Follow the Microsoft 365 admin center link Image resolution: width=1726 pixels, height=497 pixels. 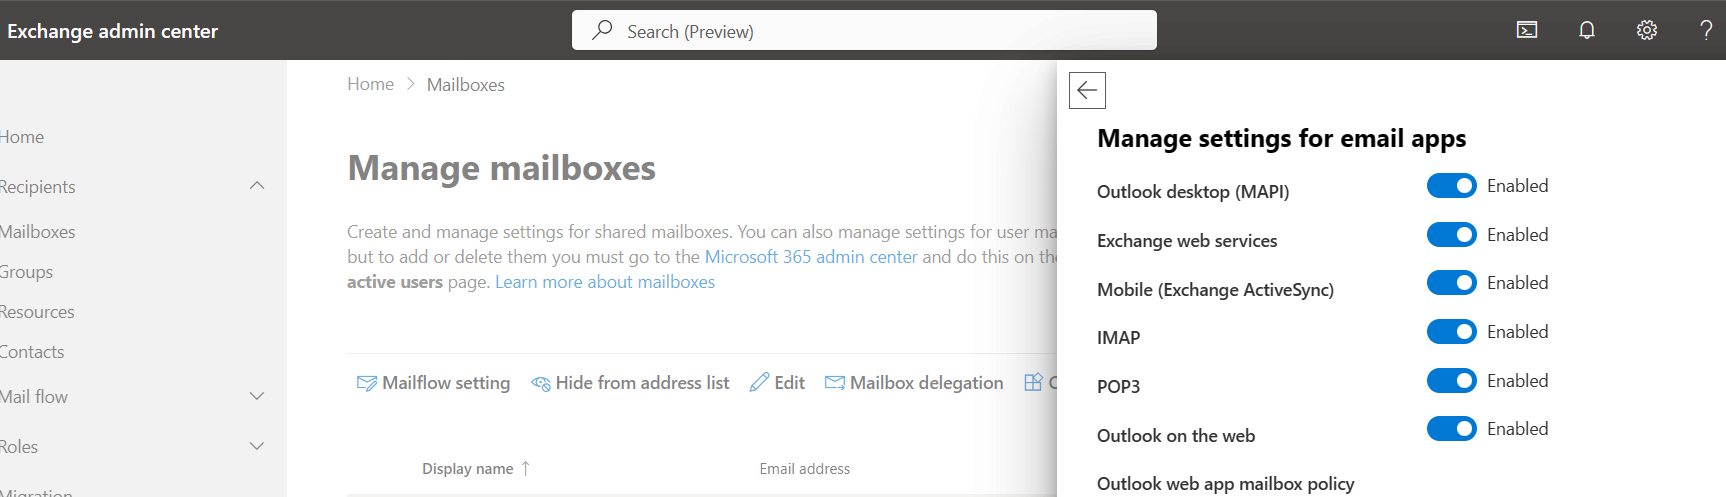tap(811, 257)
